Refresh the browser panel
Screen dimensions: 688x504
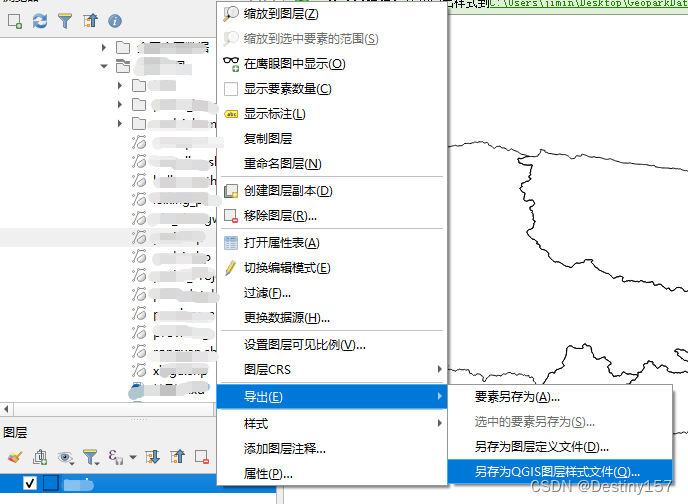point(40,21)
